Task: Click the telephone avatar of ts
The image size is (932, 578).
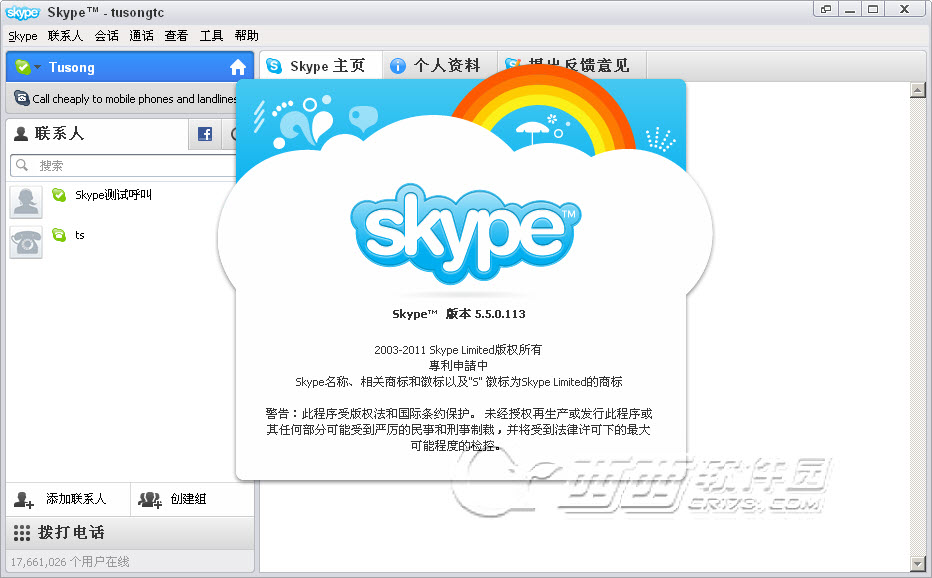Action: pos(26,242)
